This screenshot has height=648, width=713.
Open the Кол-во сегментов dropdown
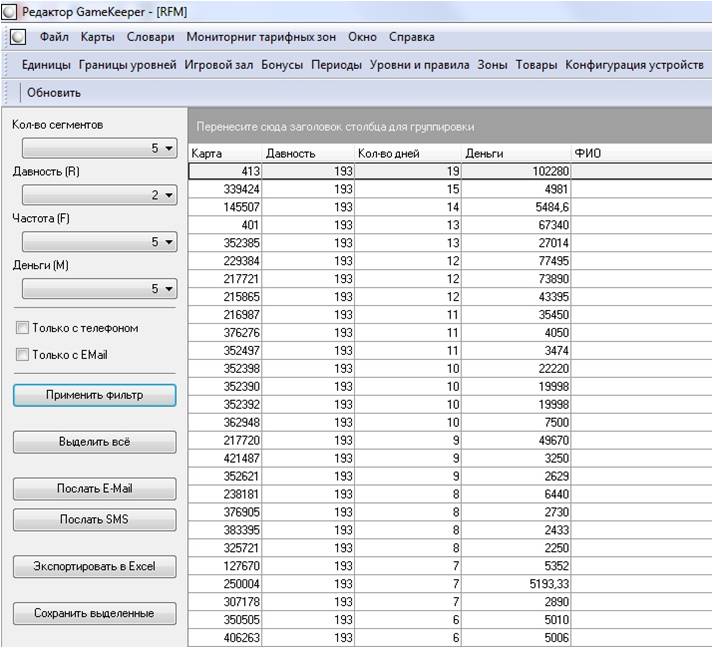pyautogui.click(x=100, y=148)
